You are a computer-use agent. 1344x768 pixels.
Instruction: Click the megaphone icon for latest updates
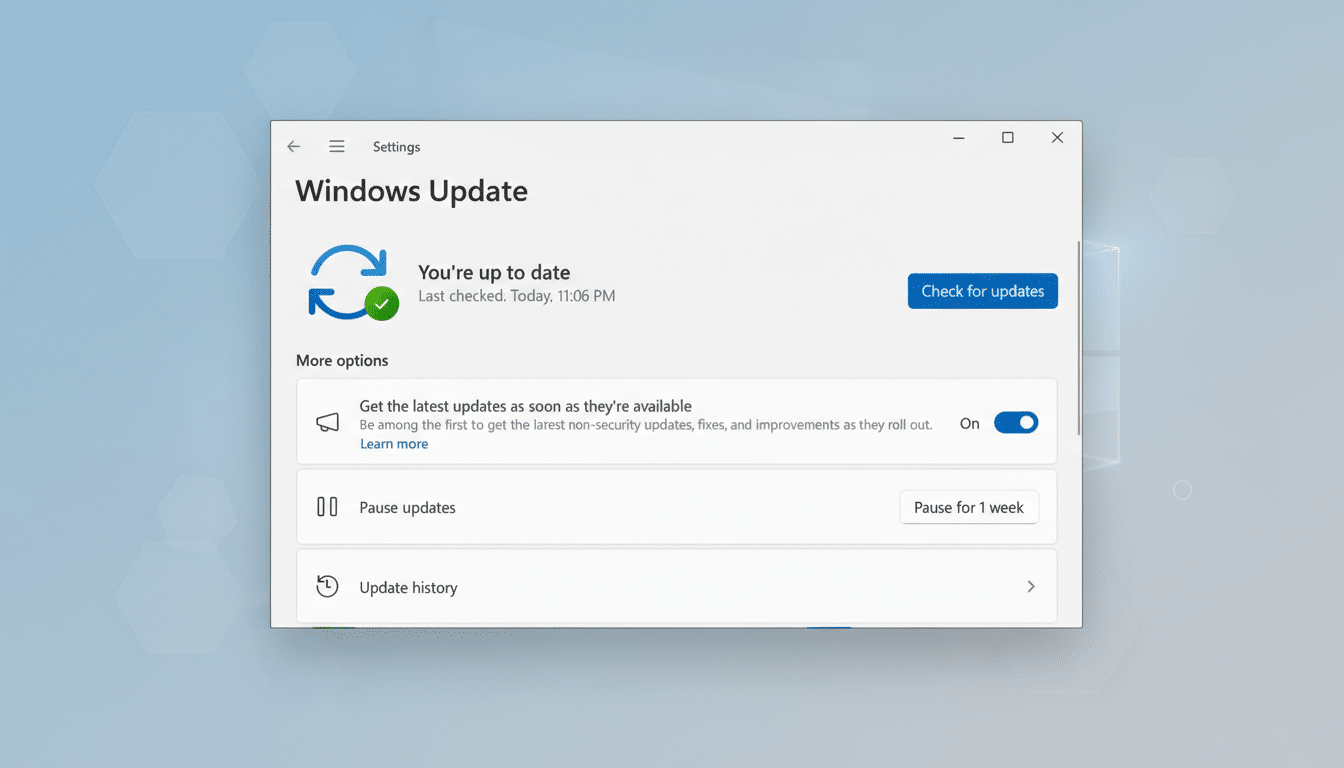tap(327, 422)
